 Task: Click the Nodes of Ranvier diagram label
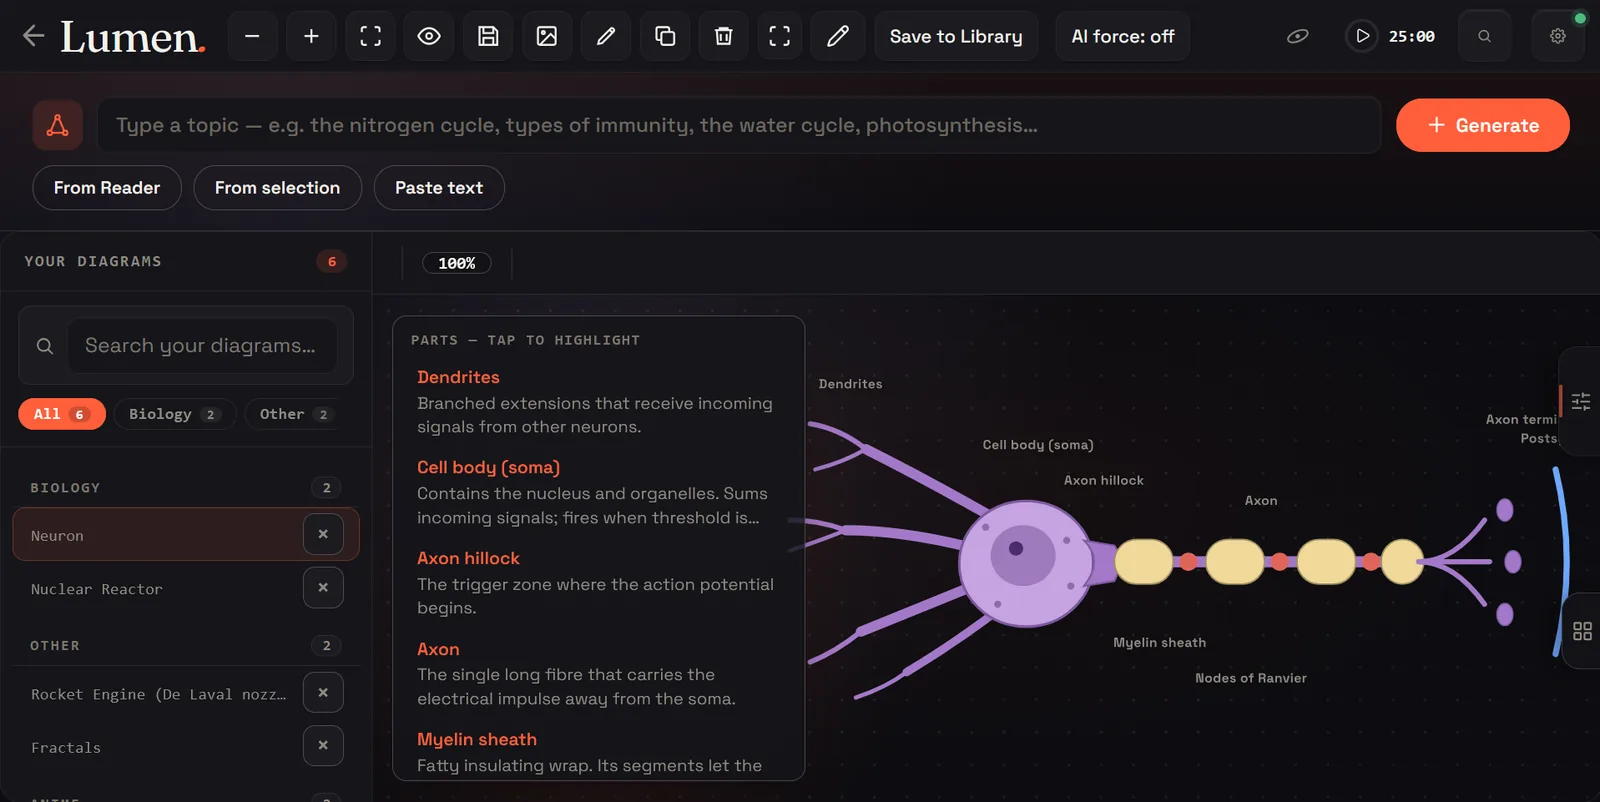[1251, 678]
